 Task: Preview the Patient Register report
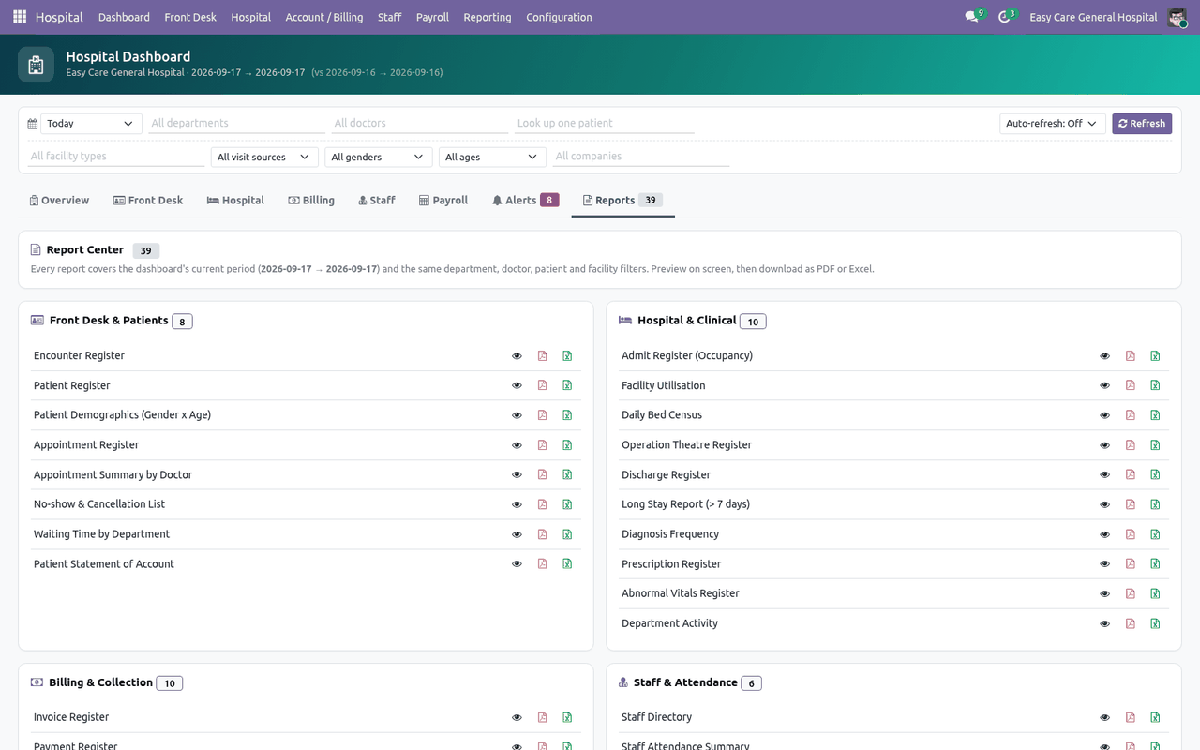517,386
